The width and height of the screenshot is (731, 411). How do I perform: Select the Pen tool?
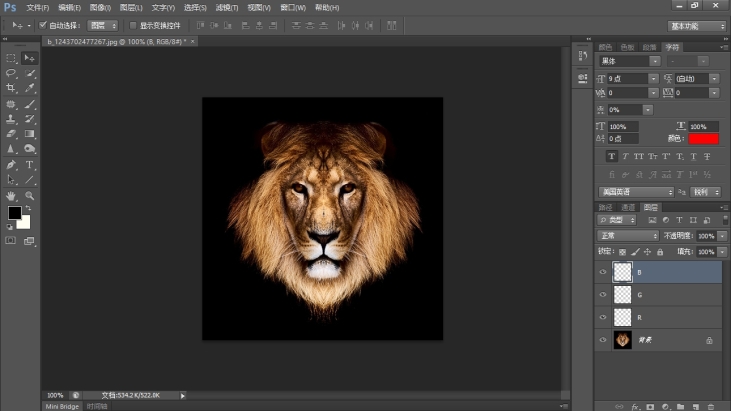click(11, 165)
